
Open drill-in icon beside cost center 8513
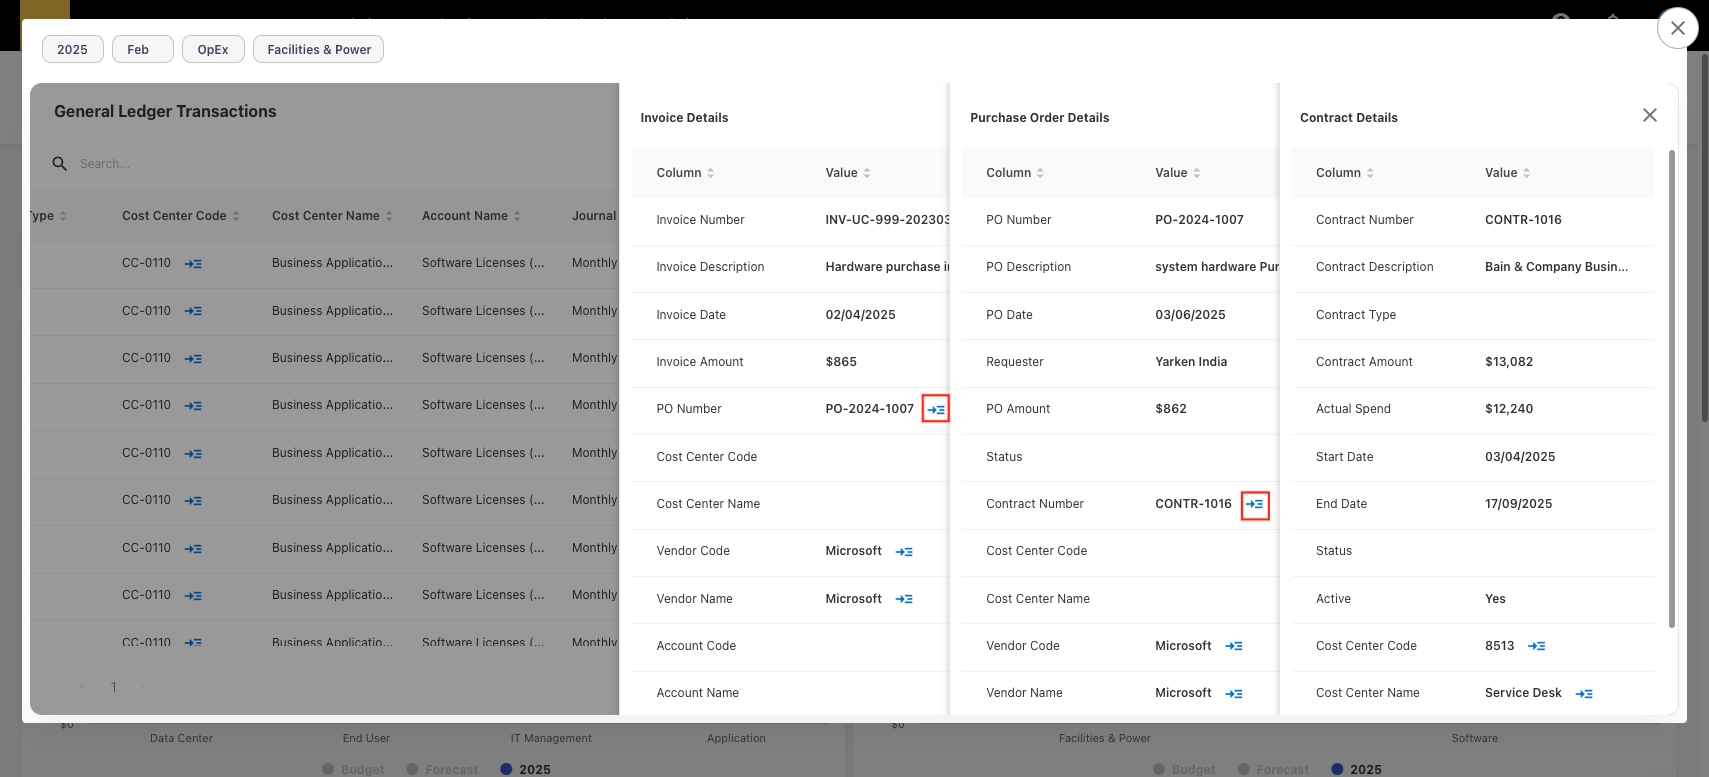[1537, 646]
